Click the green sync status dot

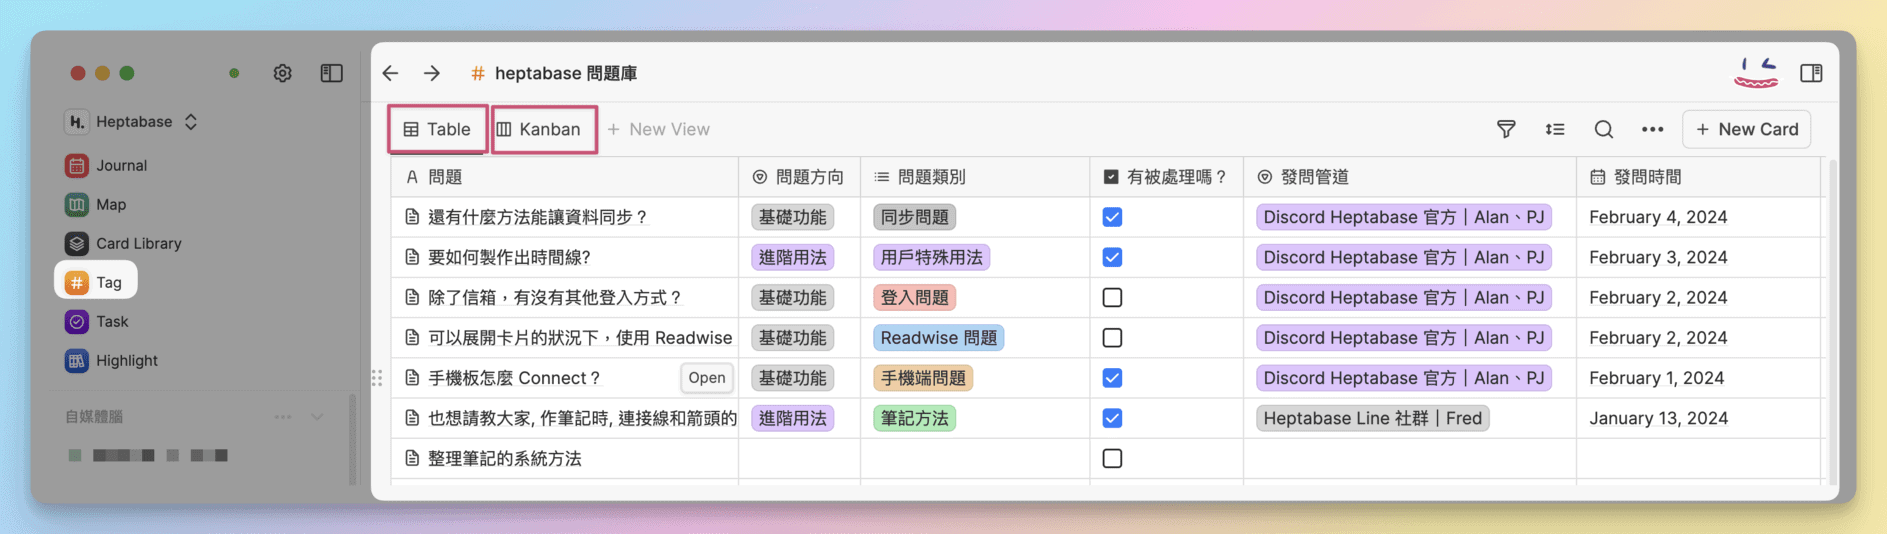click(x=234, y=73)
